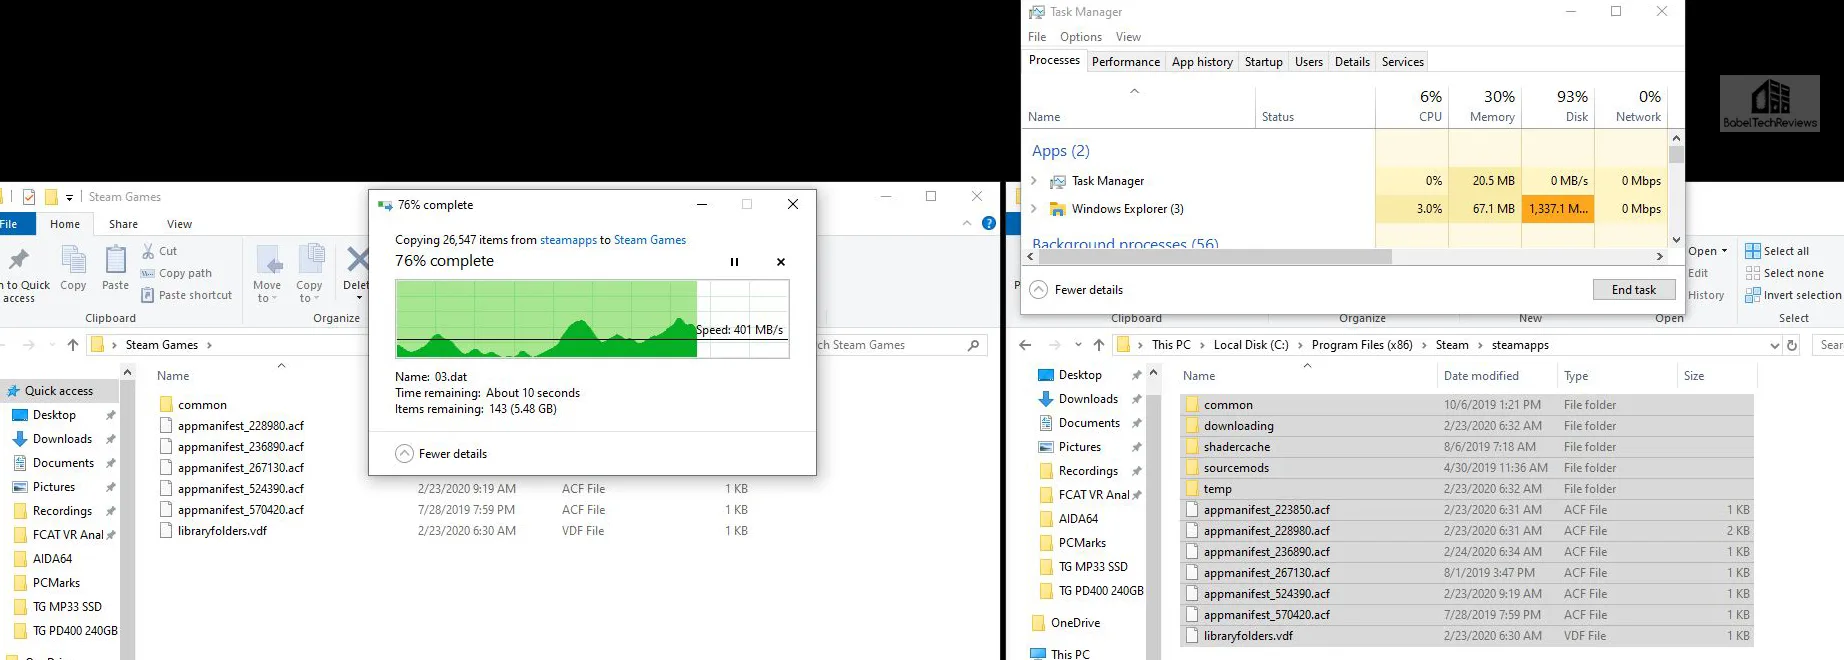Open address bar history dropdown in steamapps
This screenshot has height=660, width=1844.
(x=1774, y=345)
